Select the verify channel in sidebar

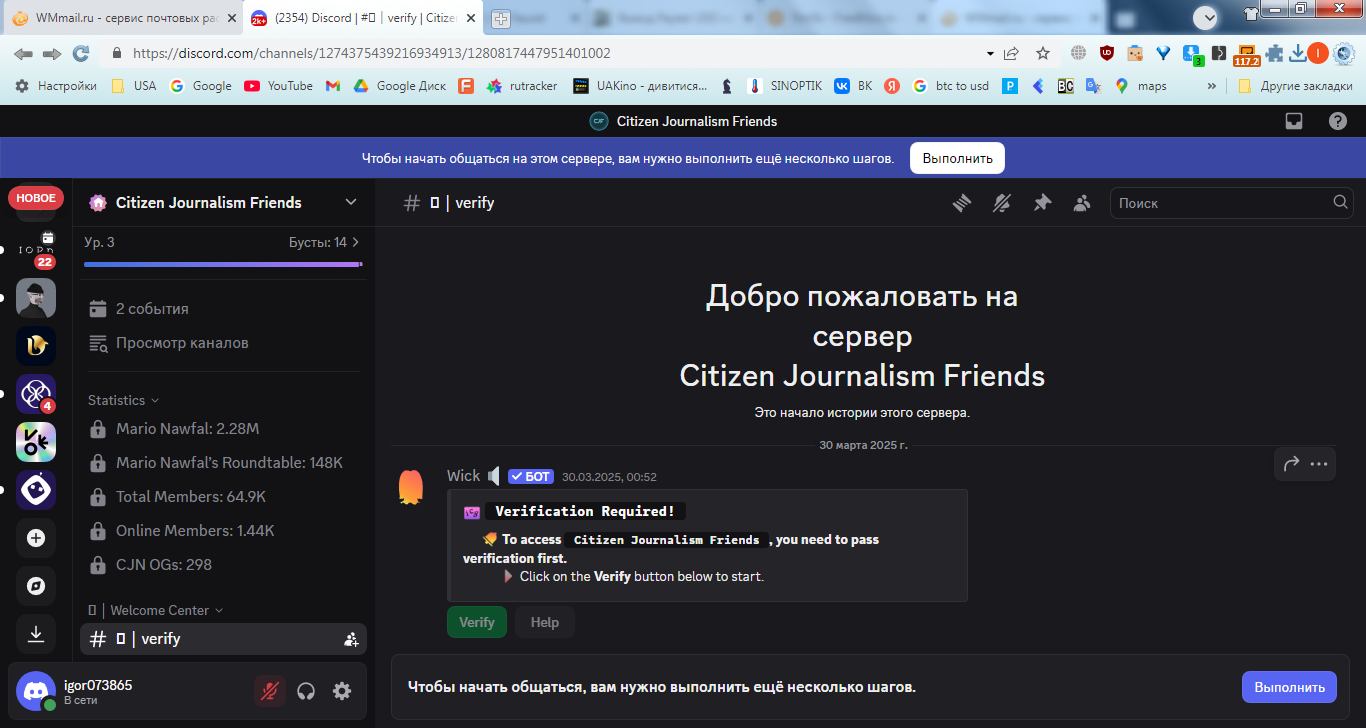(223, 639)
